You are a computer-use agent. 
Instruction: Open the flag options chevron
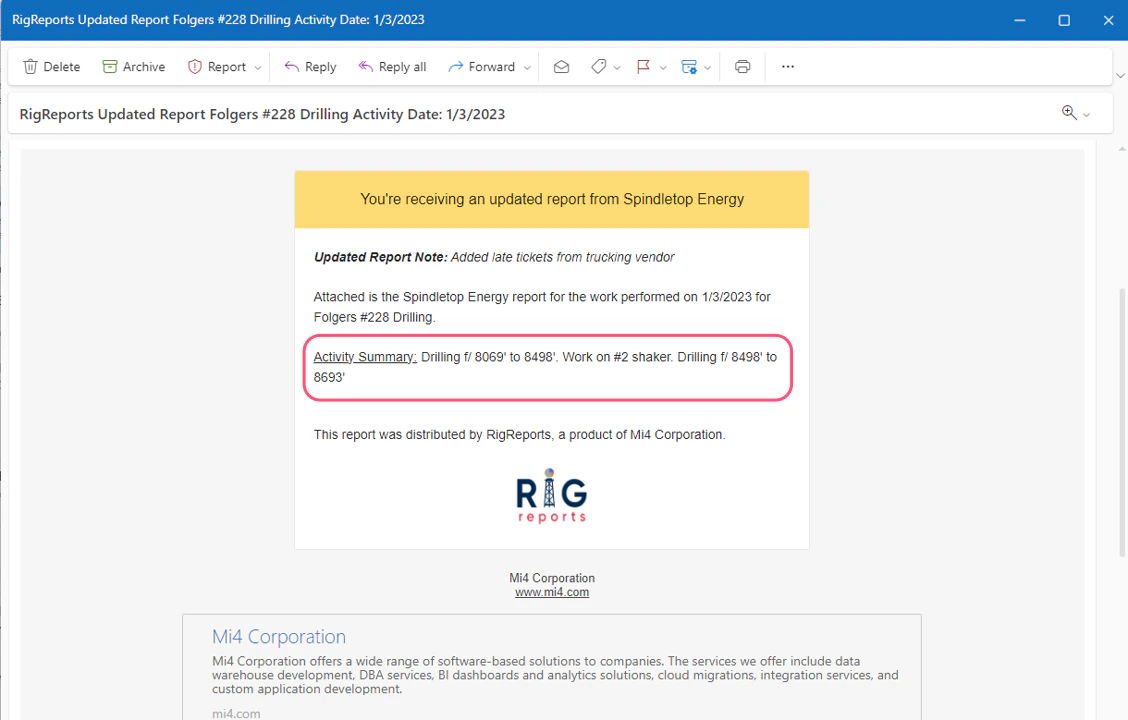663,66
